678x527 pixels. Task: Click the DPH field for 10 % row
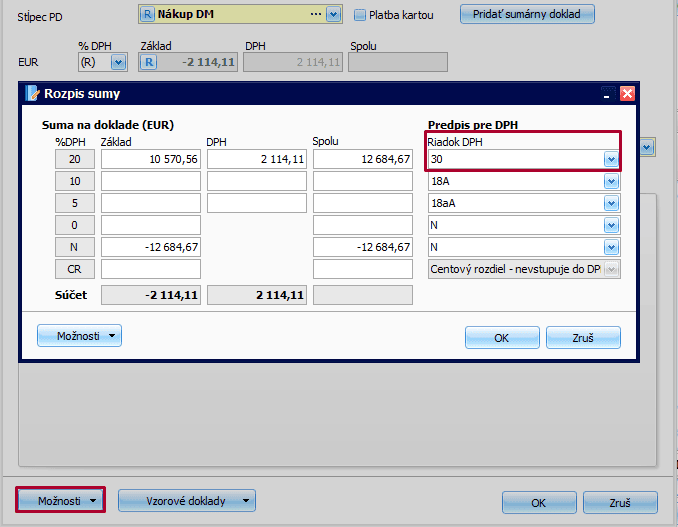coord(255,182)
